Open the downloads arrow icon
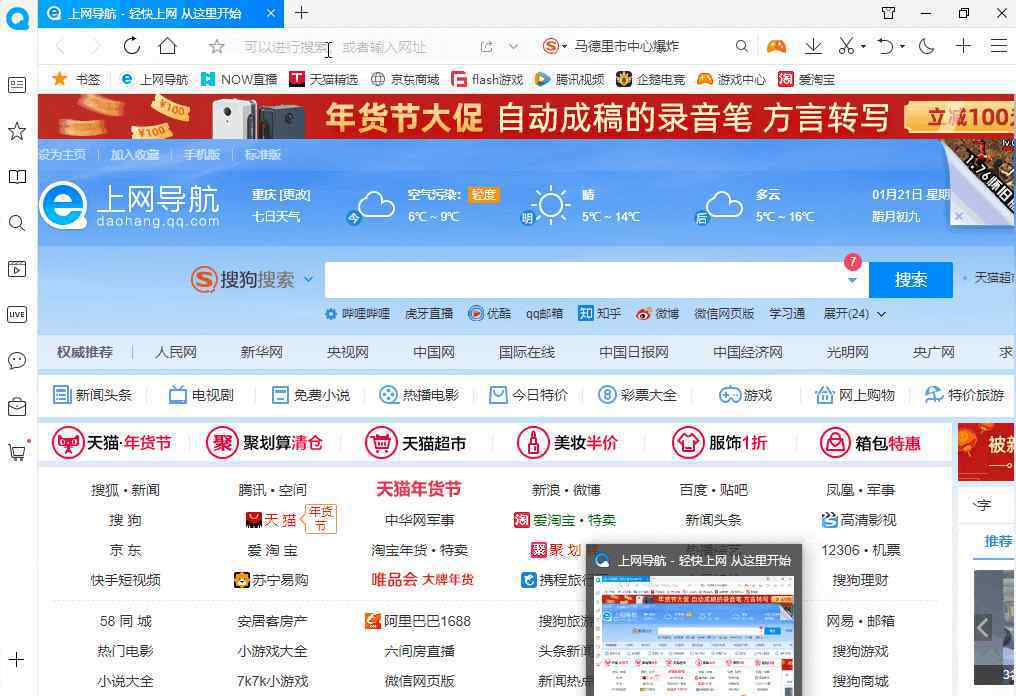The width and height of the screenshot is (1016, 696). [813, 46]
